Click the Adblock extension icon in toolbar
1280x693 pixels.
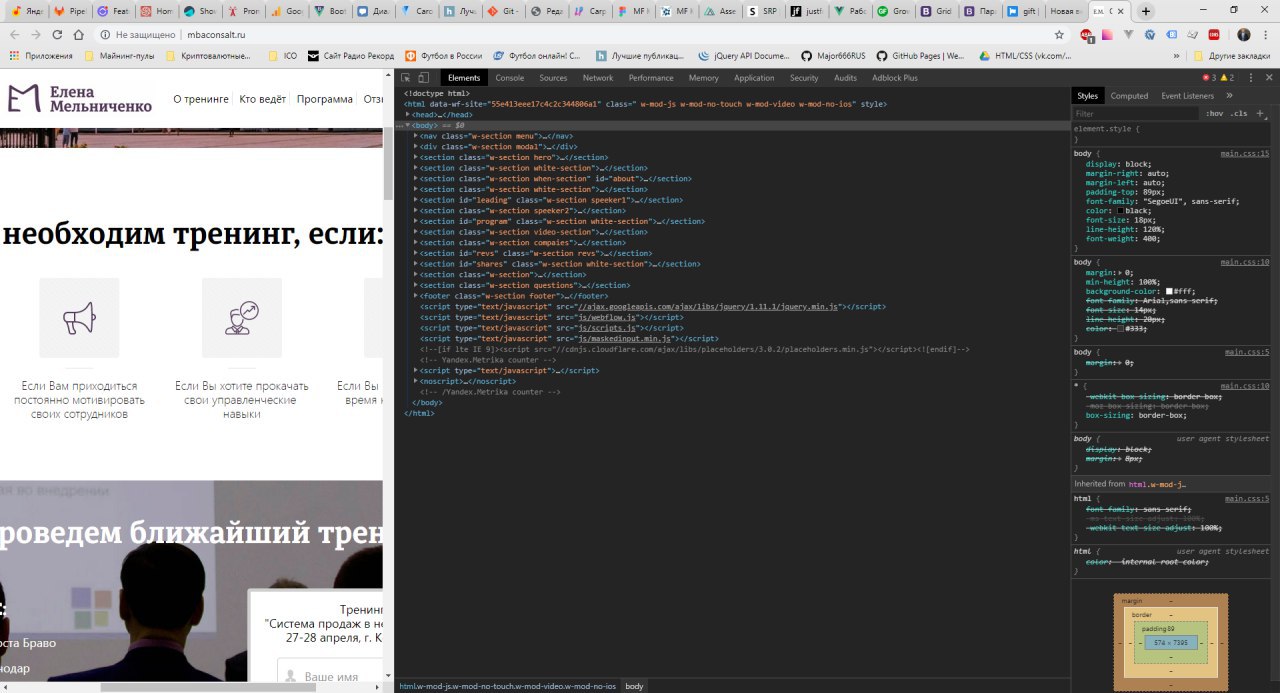click(1087, 34)
